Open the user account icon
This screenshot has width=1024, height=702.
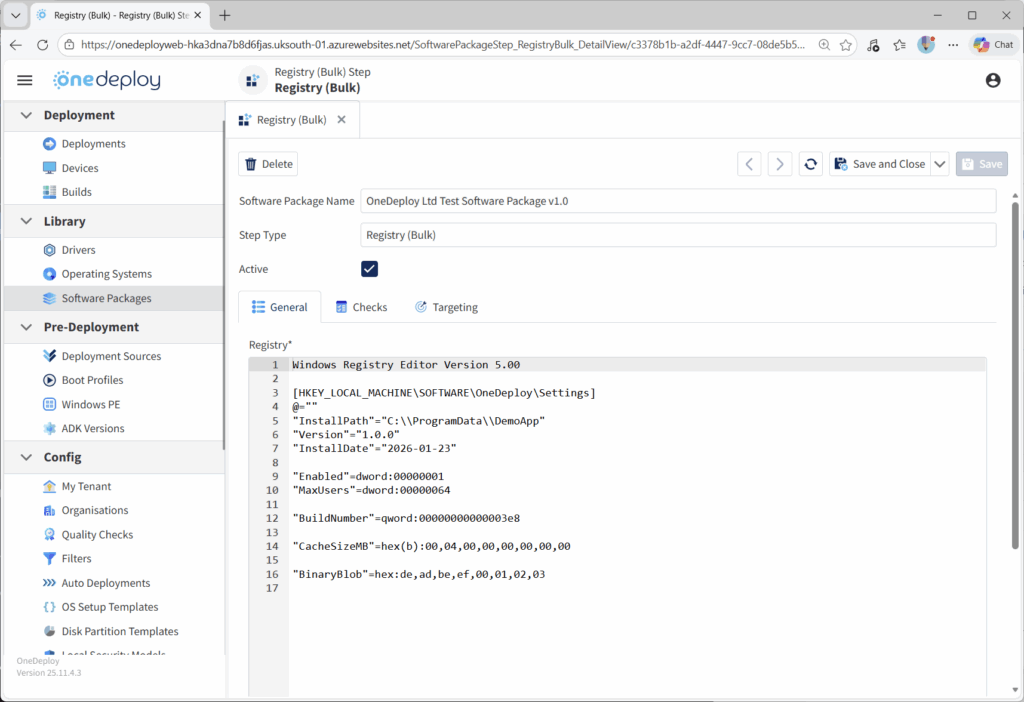[x=993, y=80]
